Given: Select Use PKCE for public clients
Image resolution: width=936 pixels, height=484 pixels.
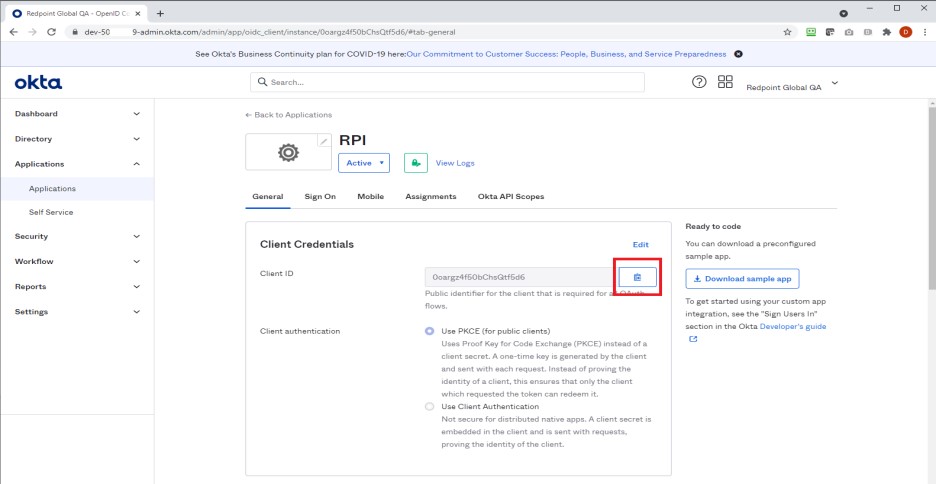Looking at the screenshot, I should pos(430,330).
